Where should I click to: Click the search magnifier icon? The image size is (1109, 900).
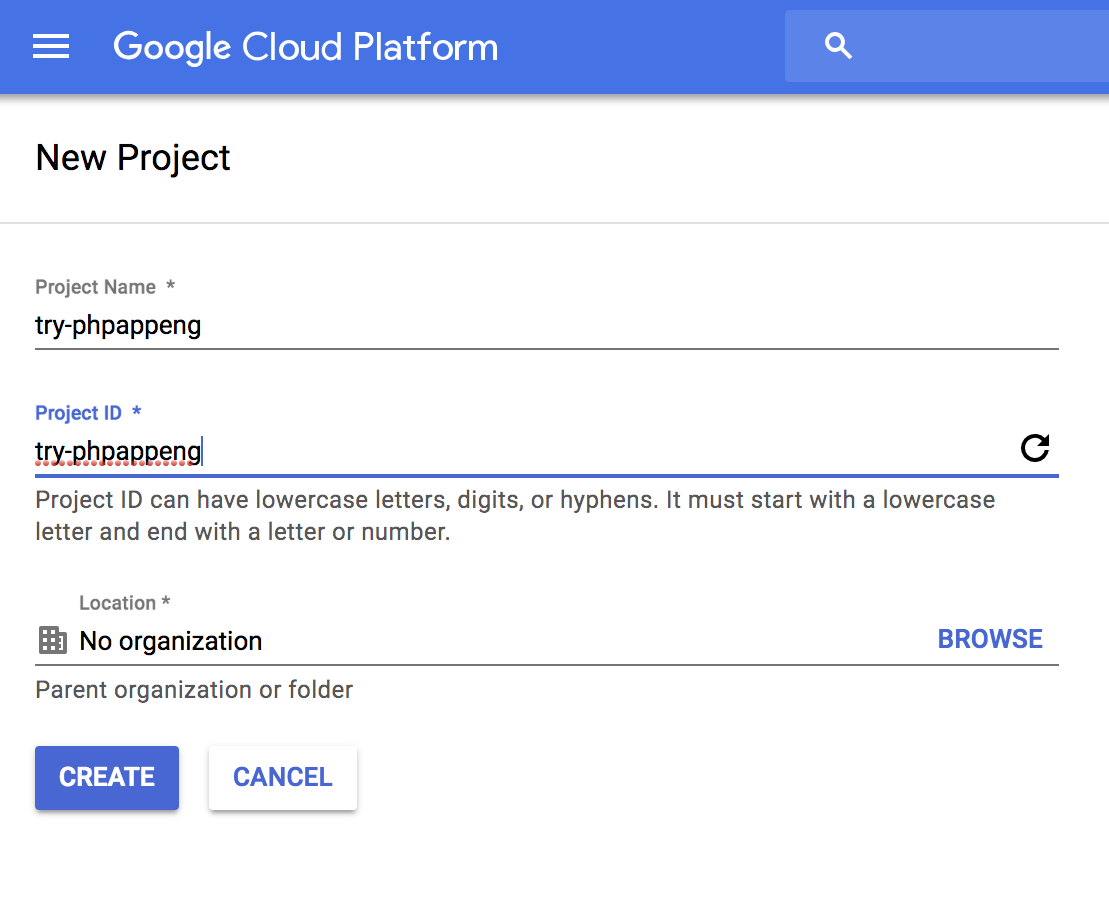[x=838, y=46]
